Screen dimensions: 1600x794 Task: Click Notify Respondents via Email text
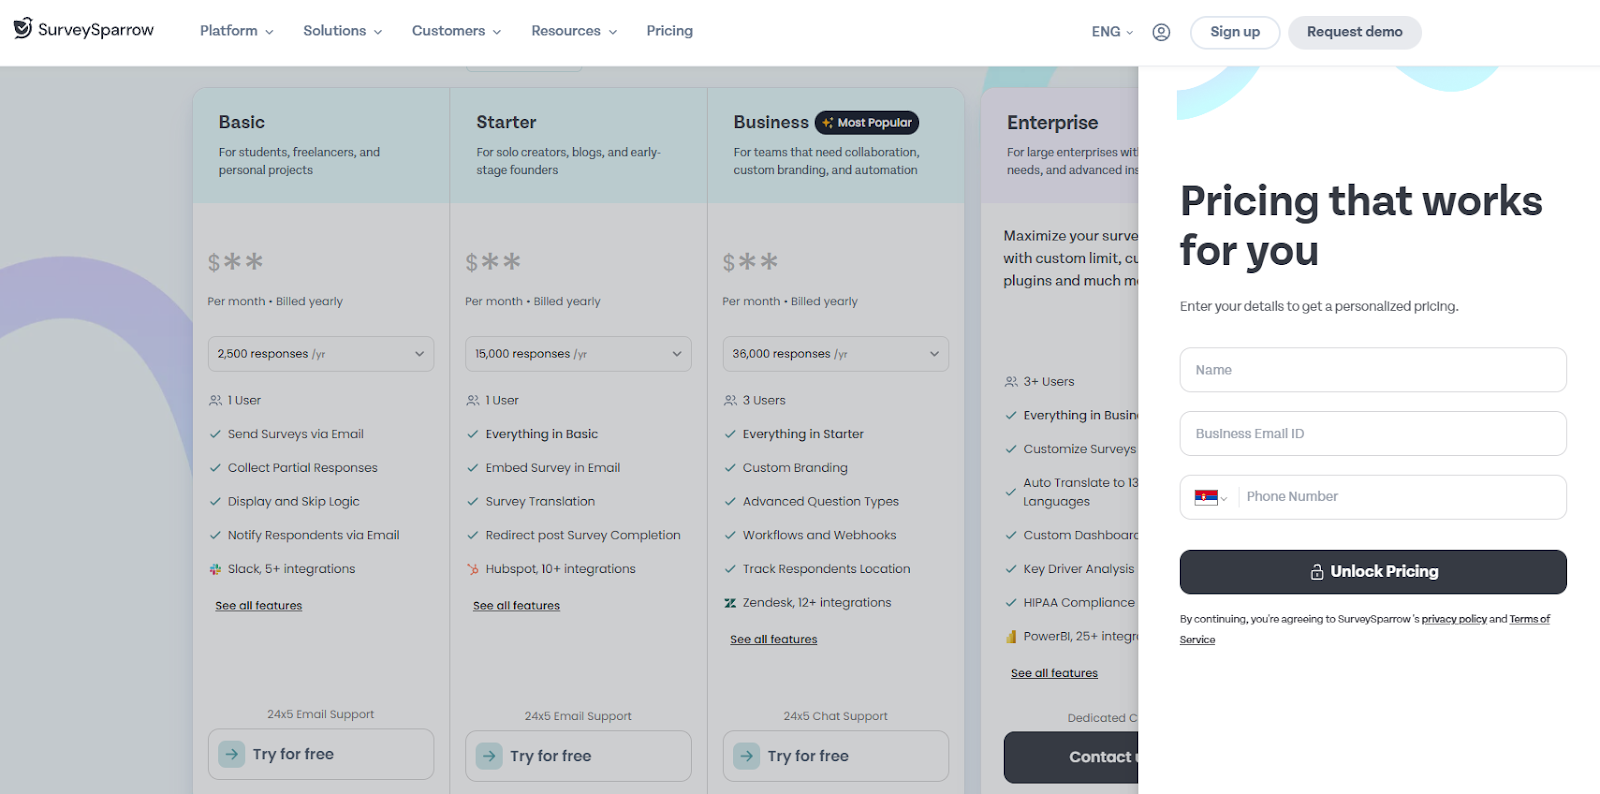pyautogui.click(x=313, y=536)
